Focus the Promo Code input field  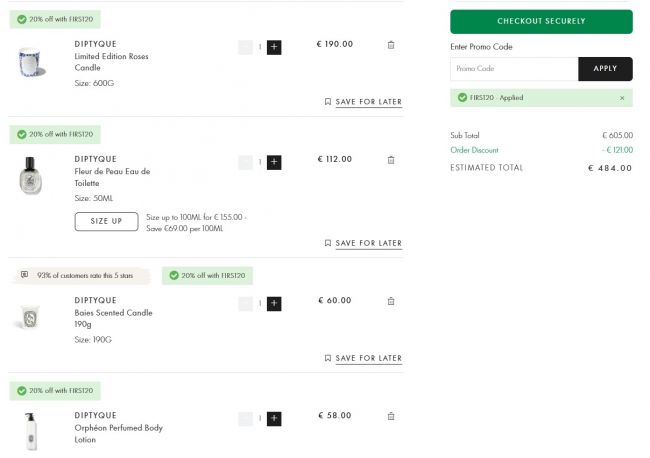pos(514,69)
